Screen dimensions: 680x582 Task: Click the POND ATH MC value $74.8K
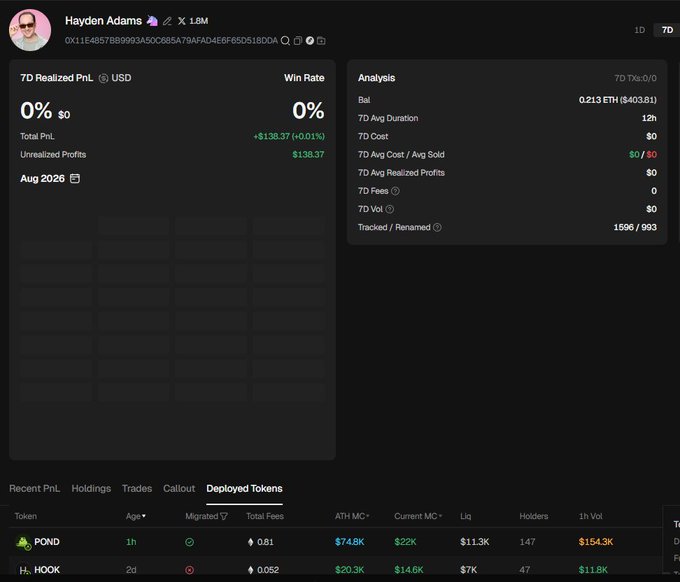(x=350, y=542)
